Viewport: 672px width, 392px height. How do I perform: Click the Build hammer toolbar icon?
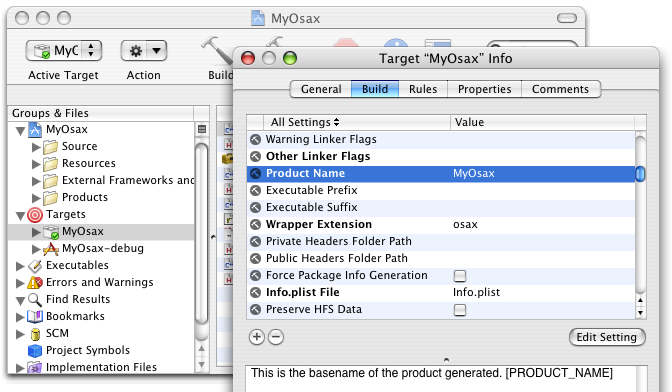pyautogui.click(x=217, y=51)
